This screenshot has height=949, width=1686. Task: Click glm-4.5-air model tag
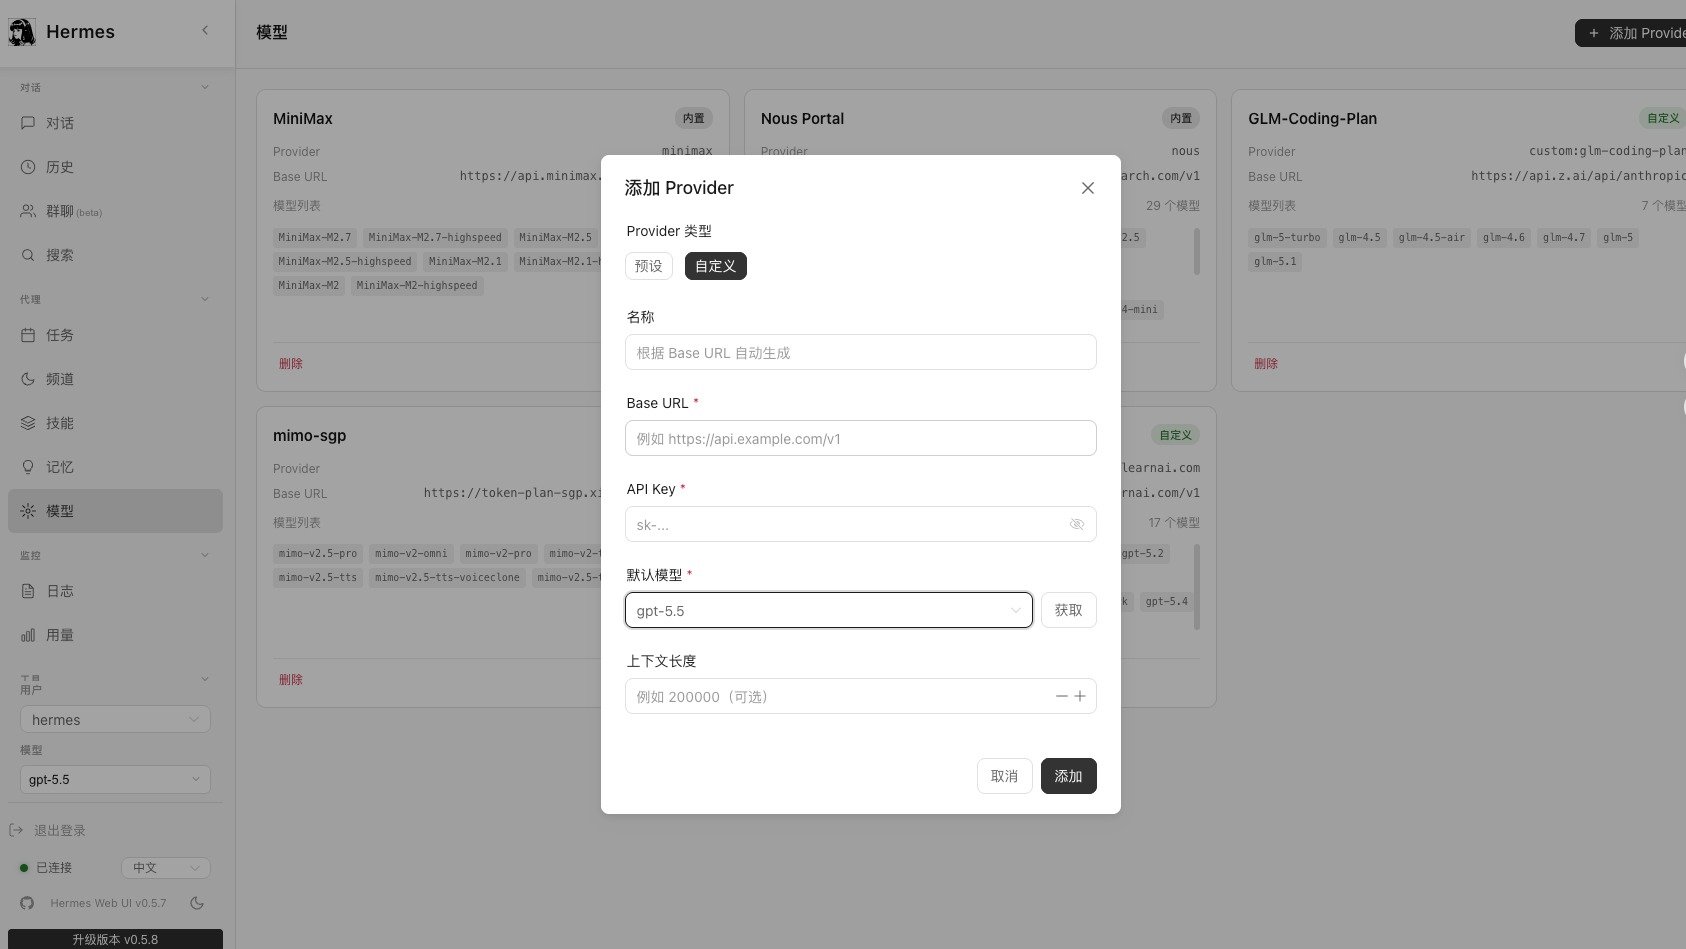(1432, 237)
